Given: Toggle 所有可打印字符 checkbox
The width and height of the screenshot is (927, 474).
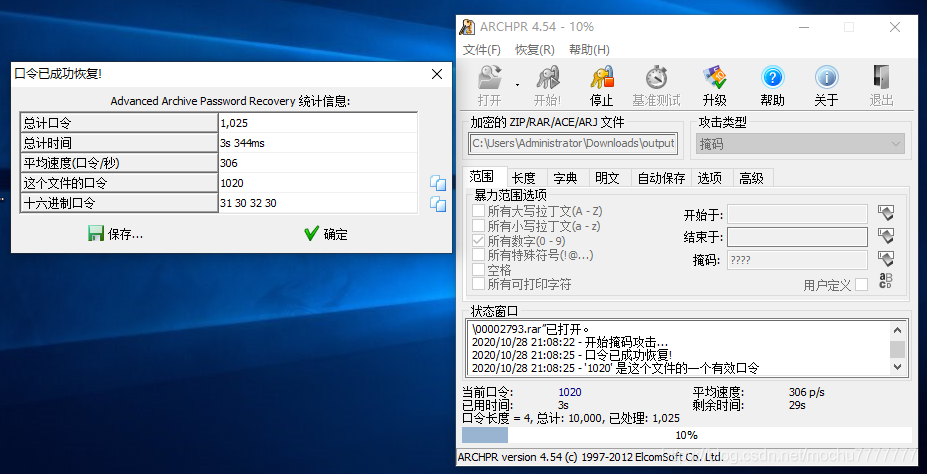Looking at the screenshot, I should pyautogui.click(x=478, y=284).
